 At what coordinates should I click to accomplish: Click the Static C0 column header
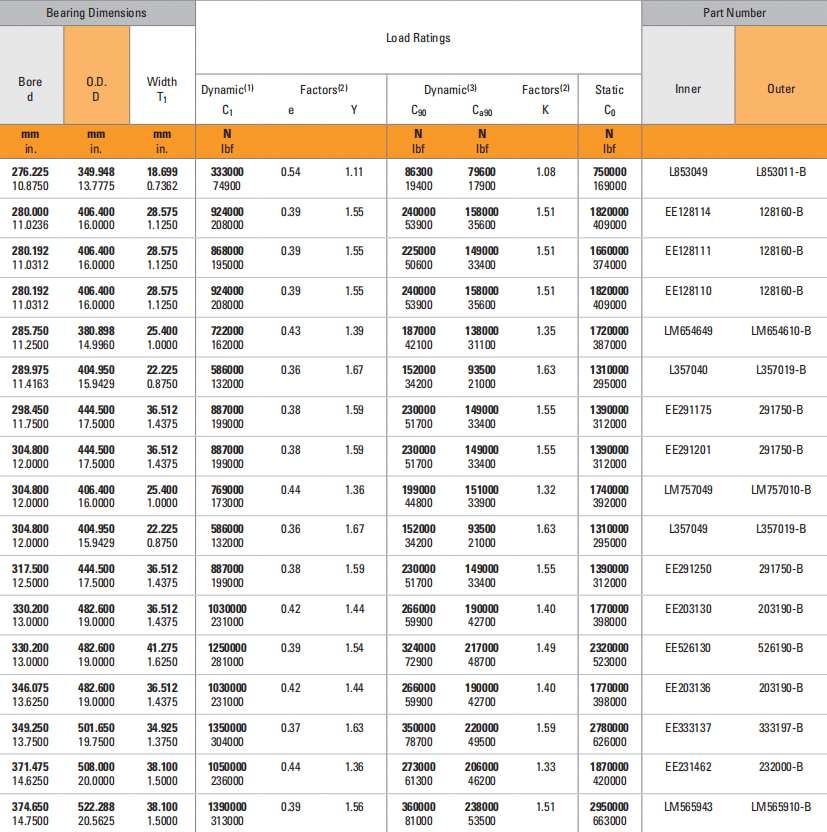coord(609,99)
